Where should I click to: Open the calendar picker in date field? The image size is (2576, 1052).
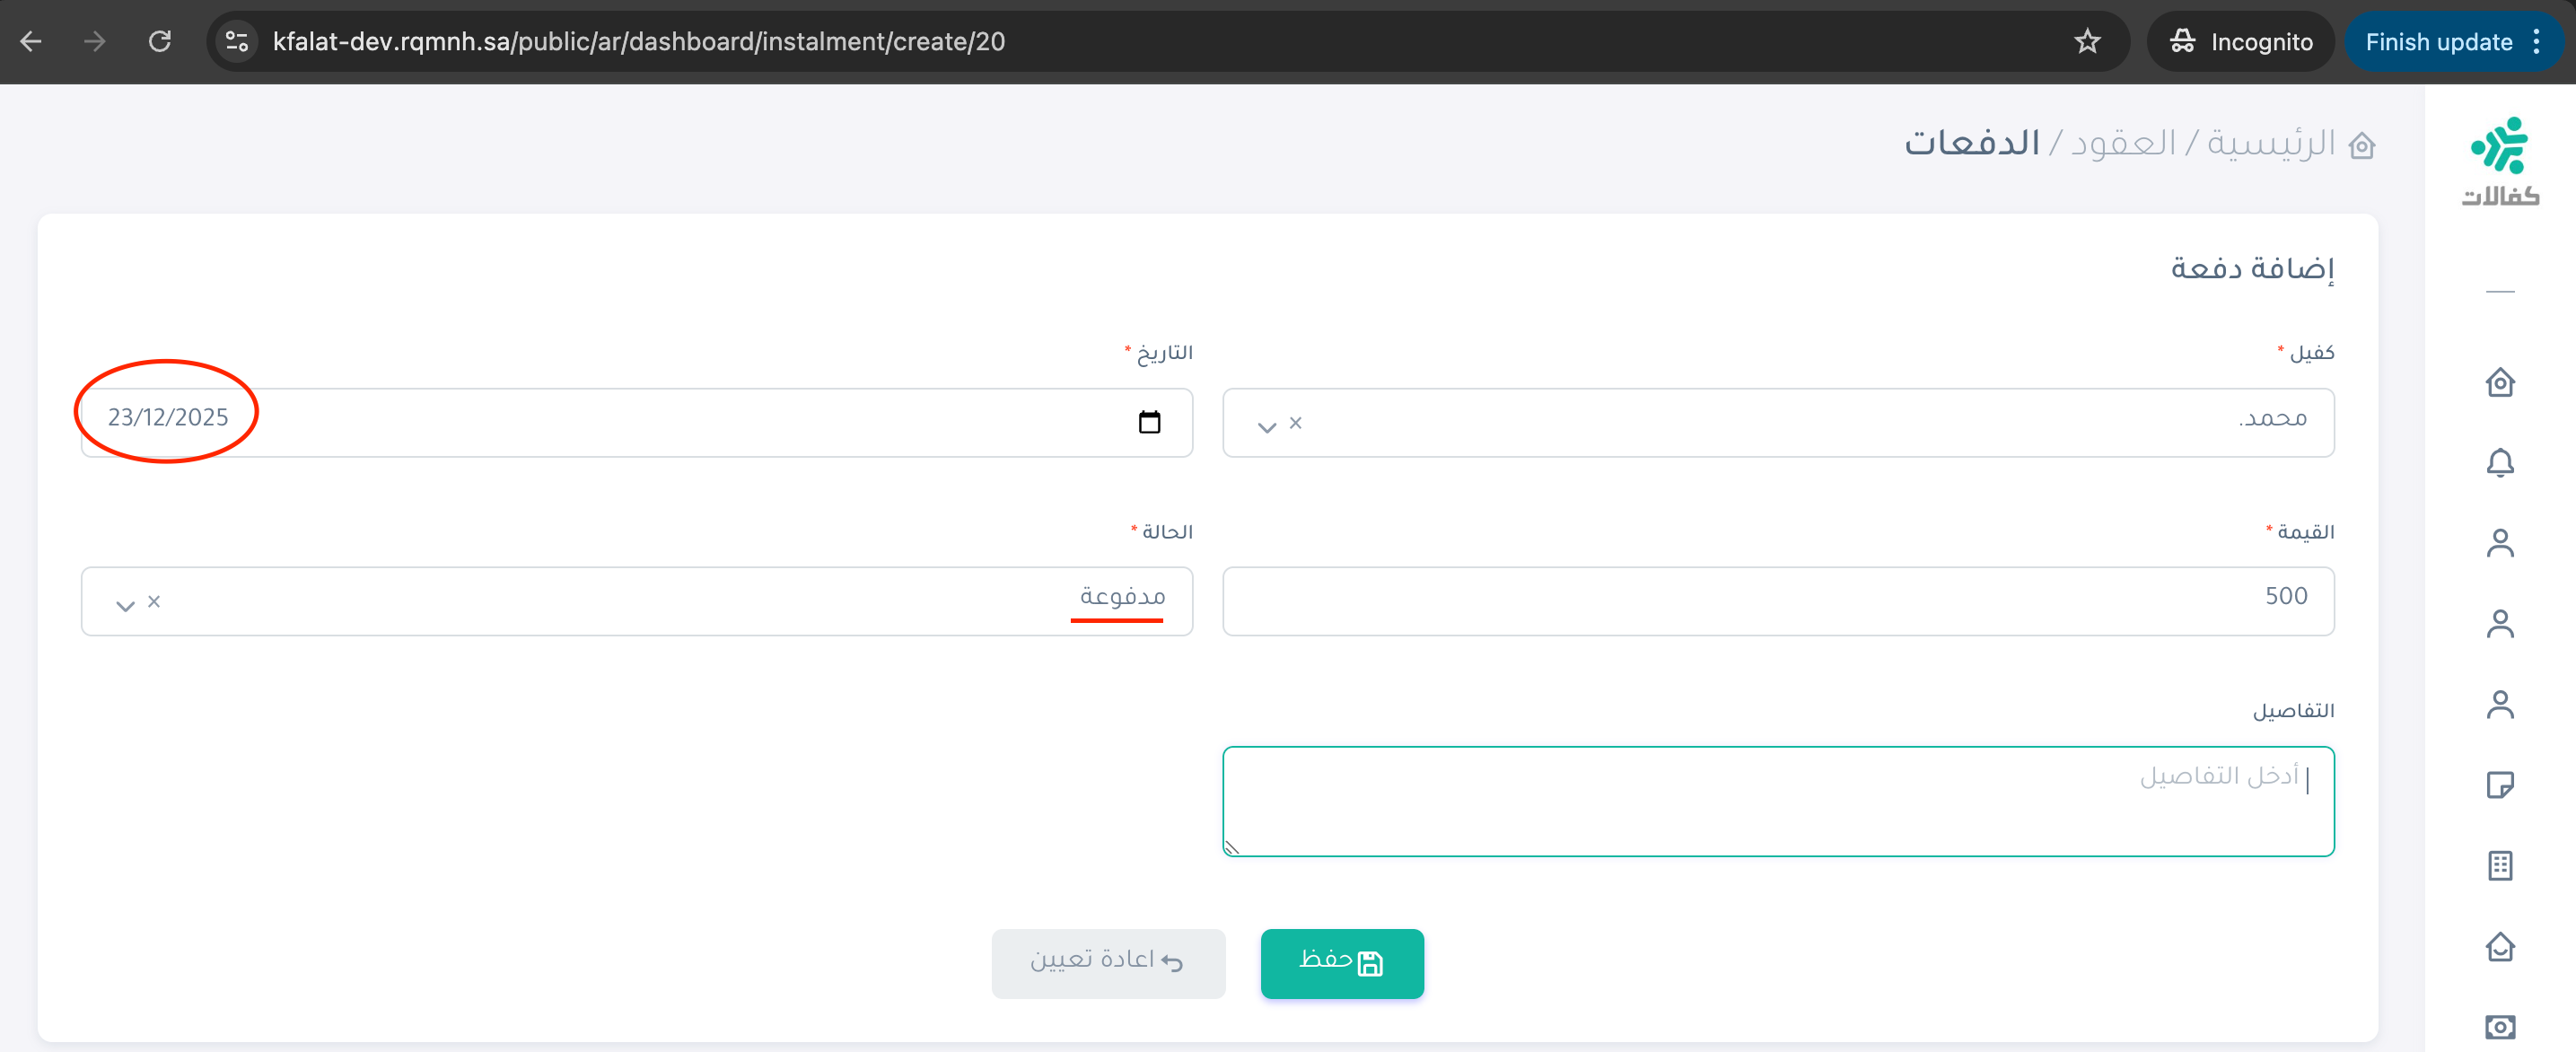pos(1149,422)
